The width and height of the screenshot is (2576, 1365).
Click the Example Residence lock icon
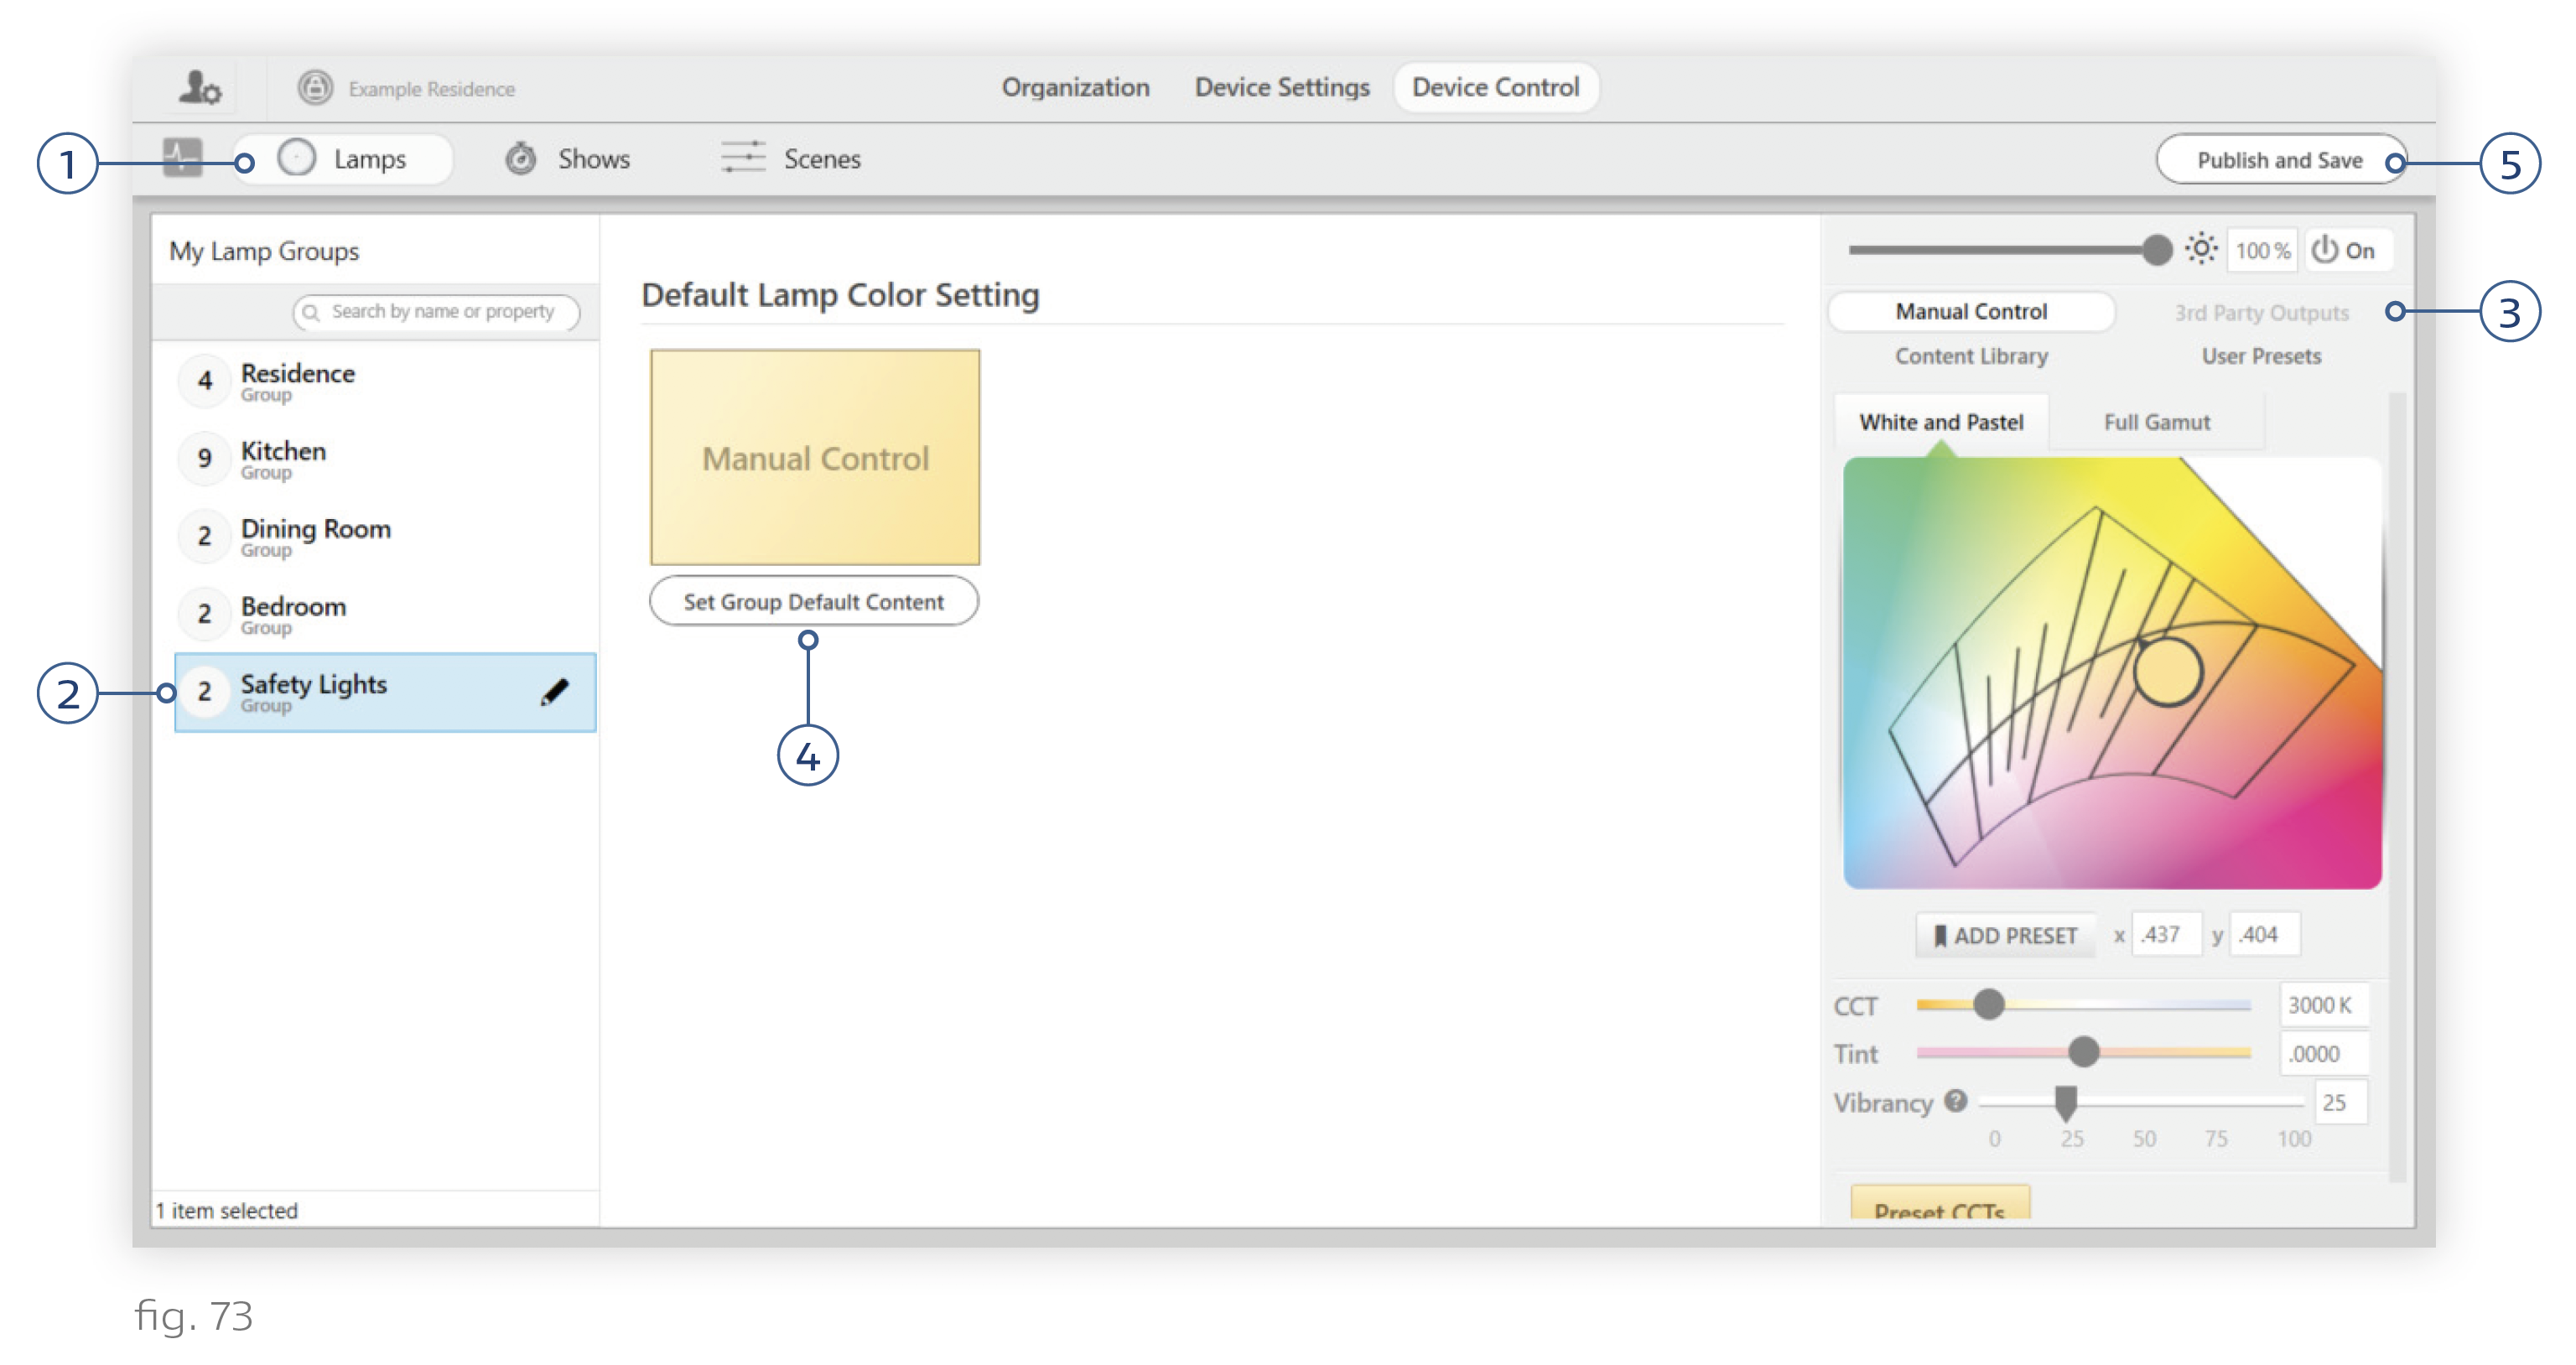pyautogui.click(x=315, y=88)
